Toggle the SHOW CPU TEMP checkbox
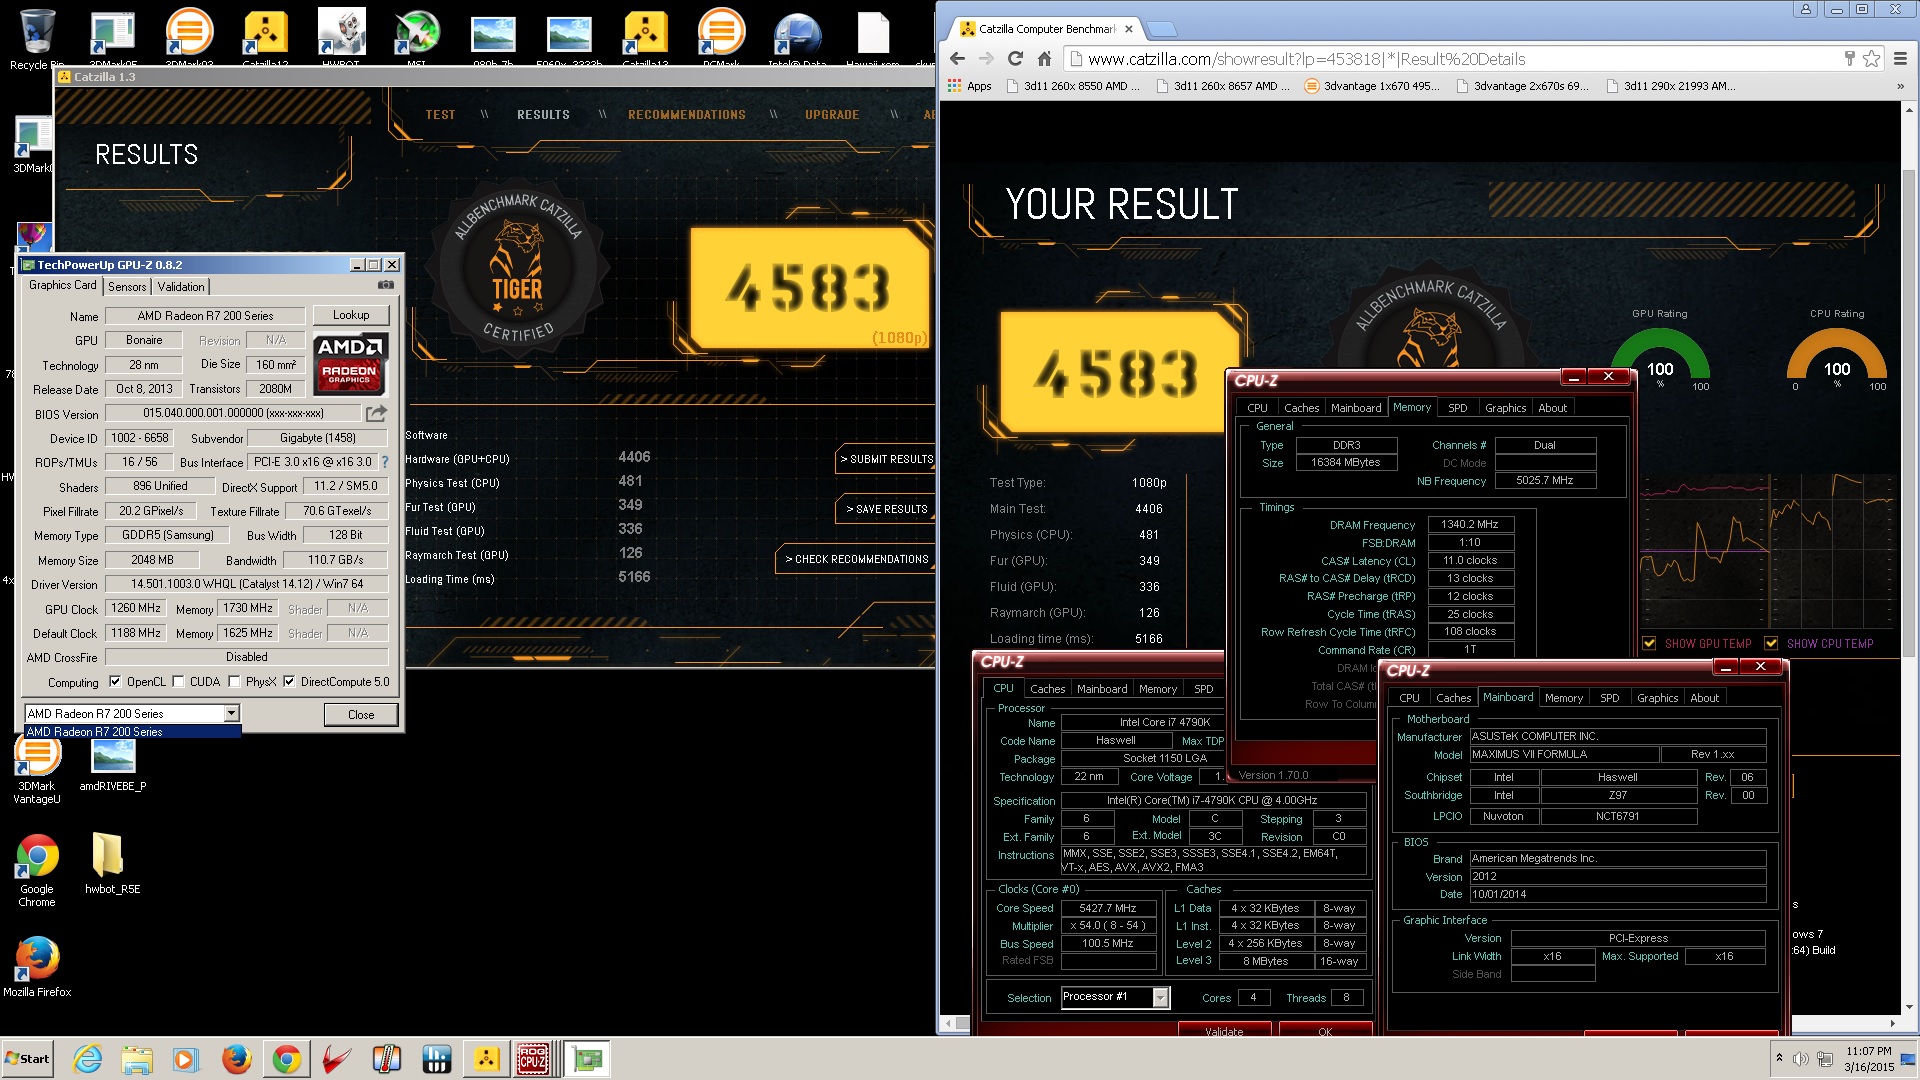1920x1080 pixels. 1771,644
